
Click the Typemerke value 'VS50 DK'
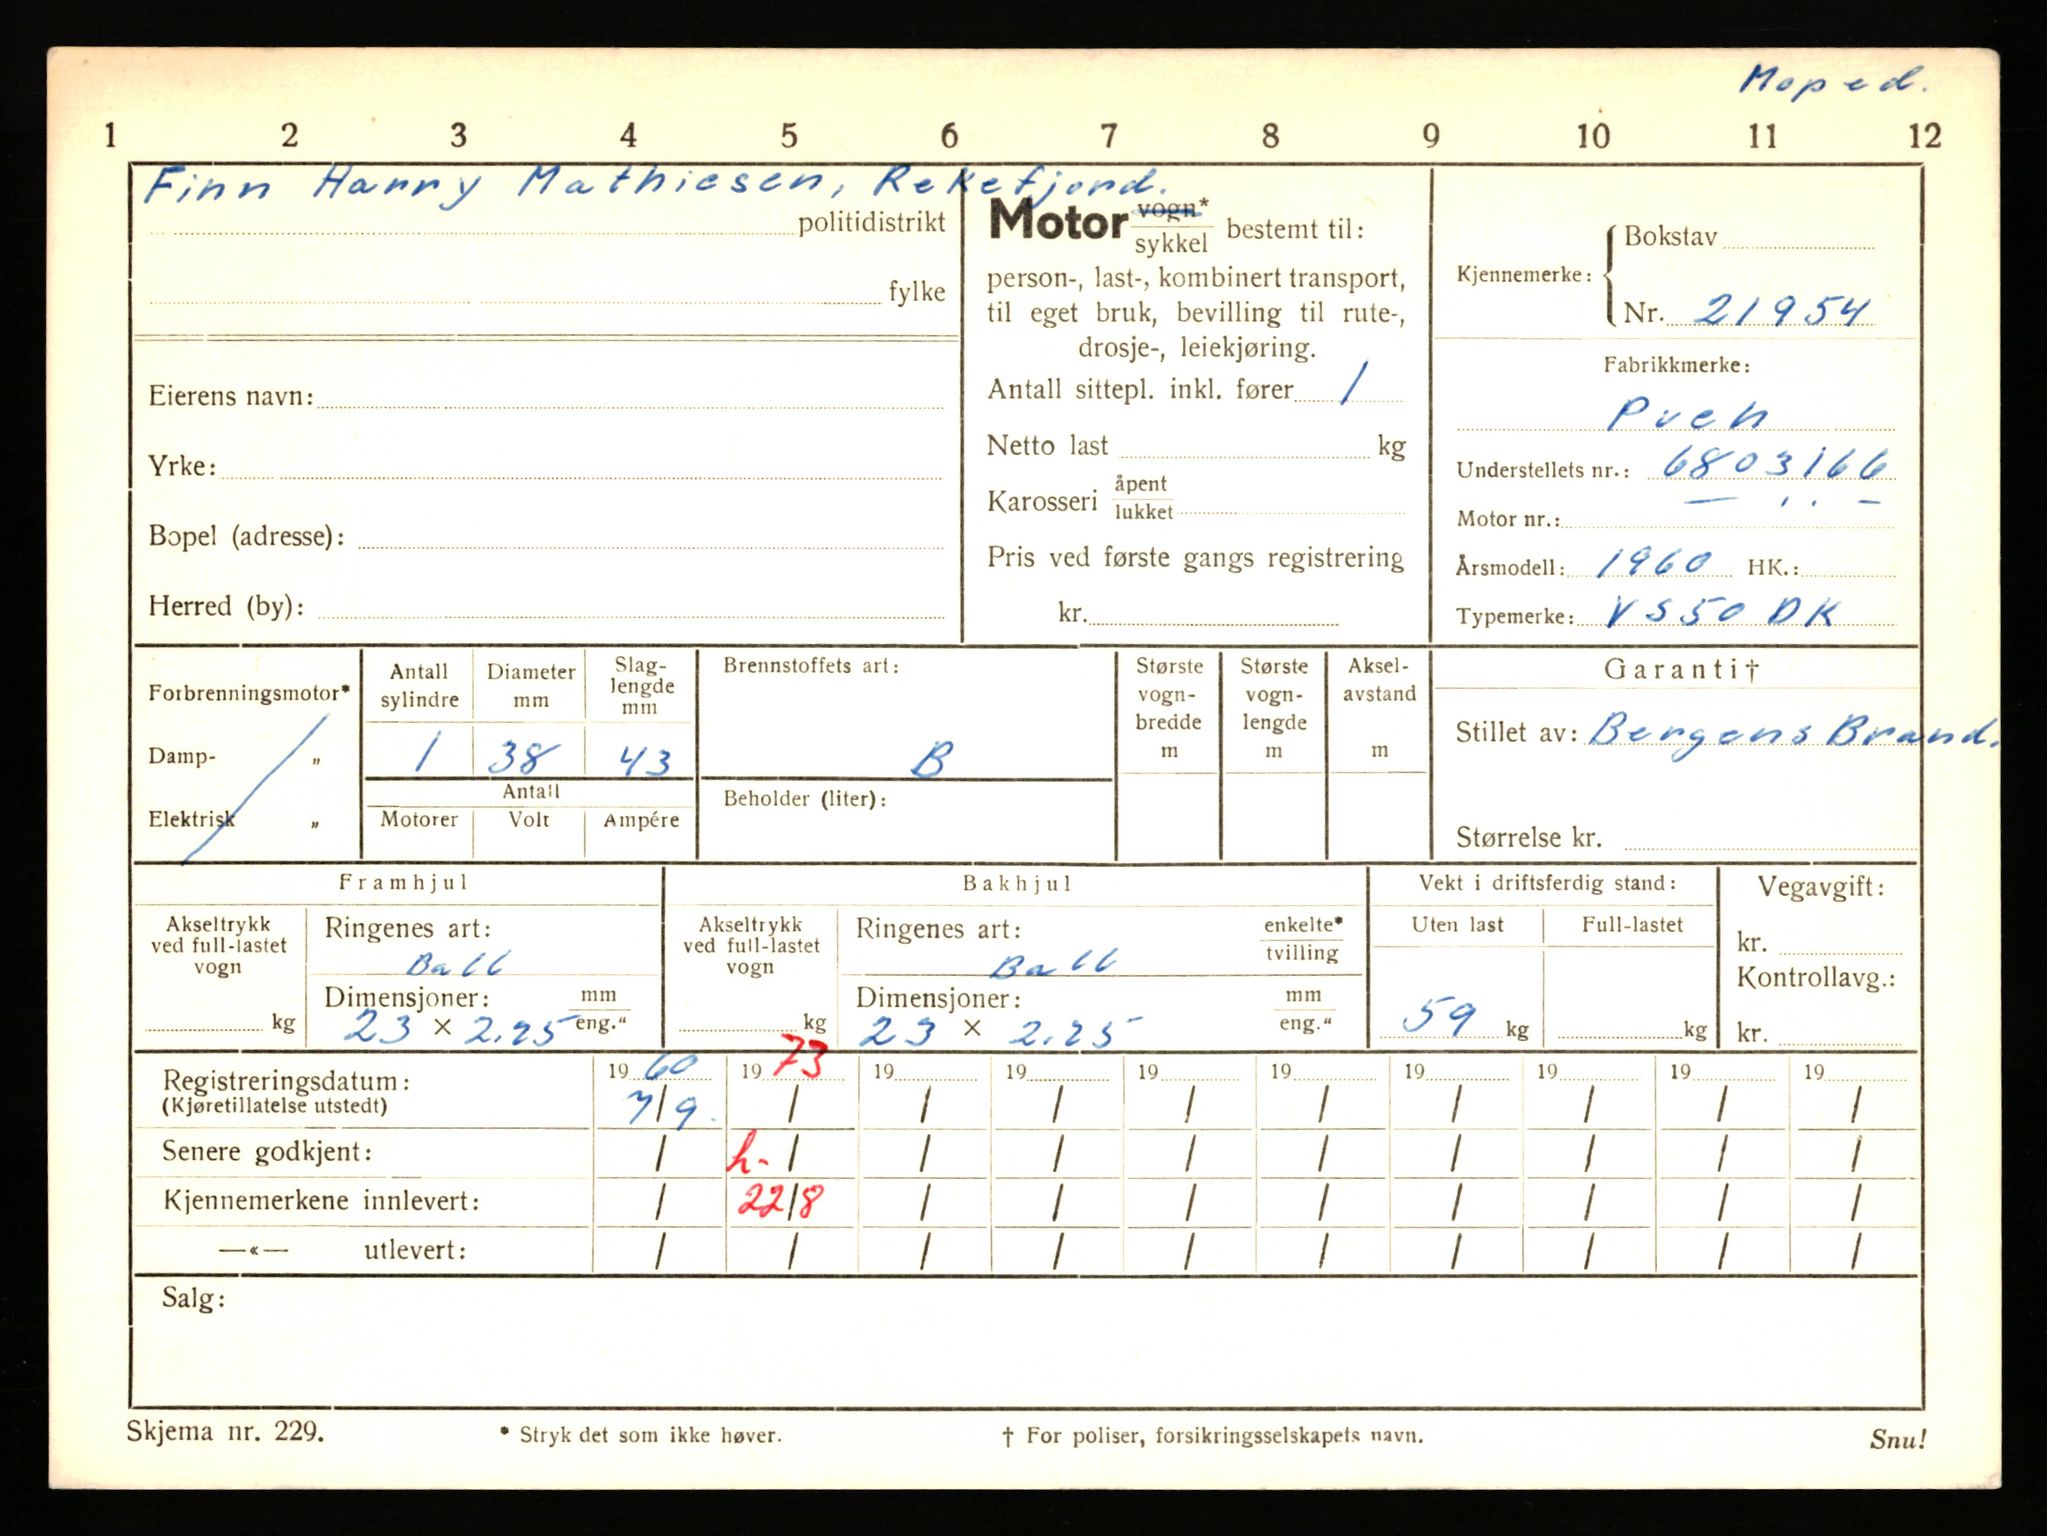[1721, 611]
